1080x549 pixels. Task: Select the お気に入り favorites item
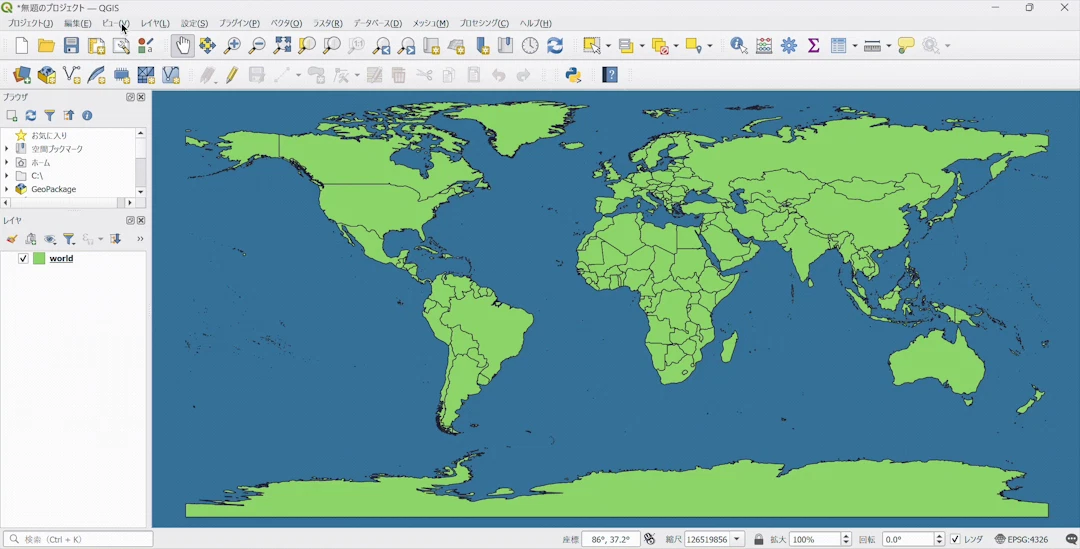[x=49, y=136]
